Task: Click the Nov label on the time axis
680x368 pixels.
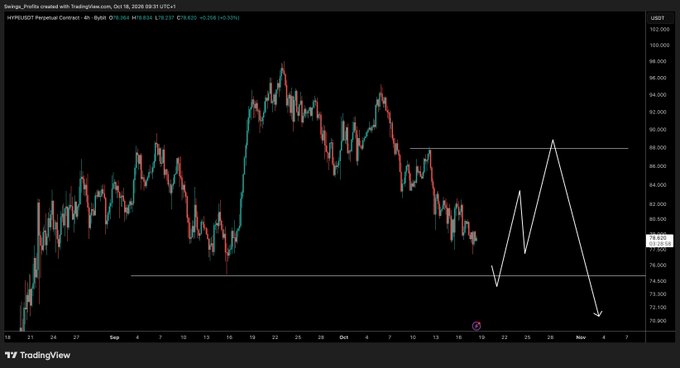Action: coord(581,337)
